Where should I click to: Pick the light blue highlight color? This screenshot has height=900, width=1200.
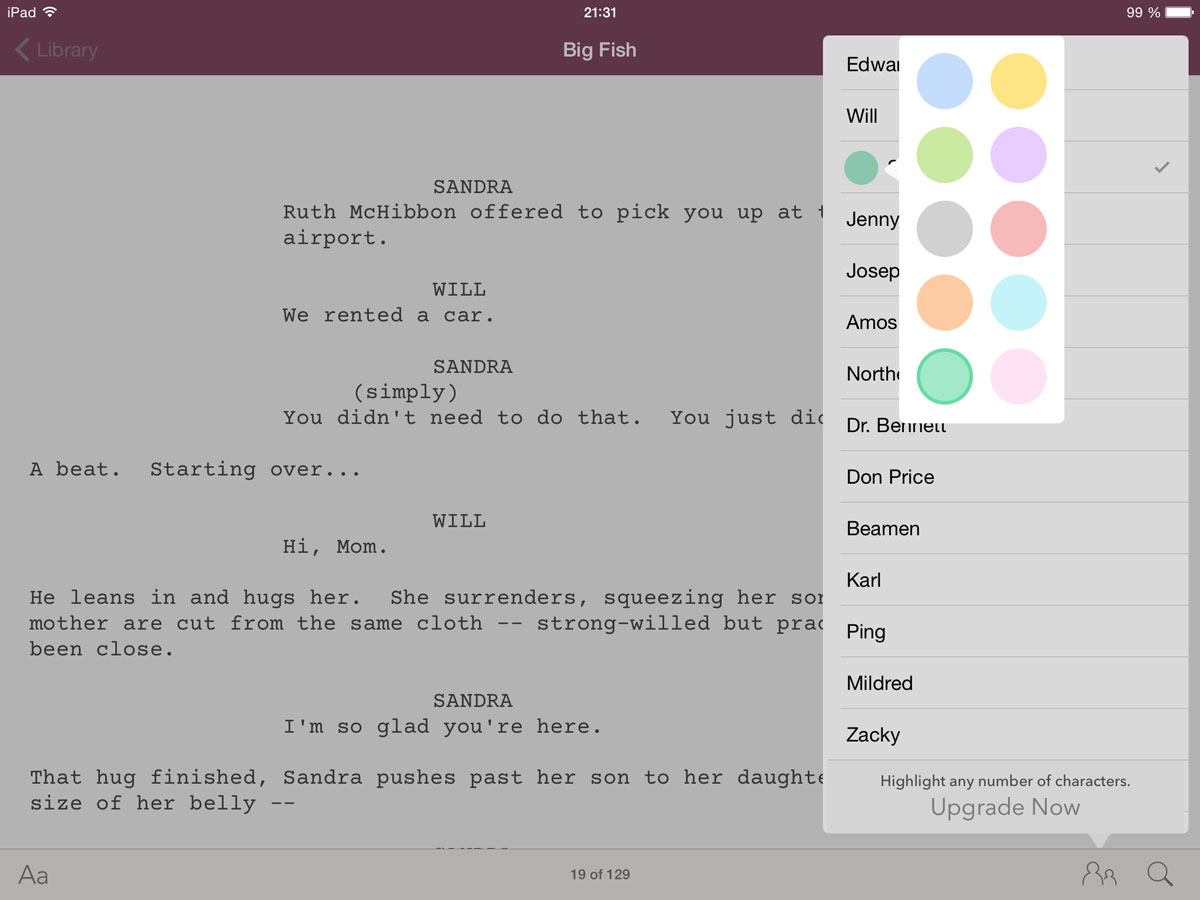click(945, 81)
